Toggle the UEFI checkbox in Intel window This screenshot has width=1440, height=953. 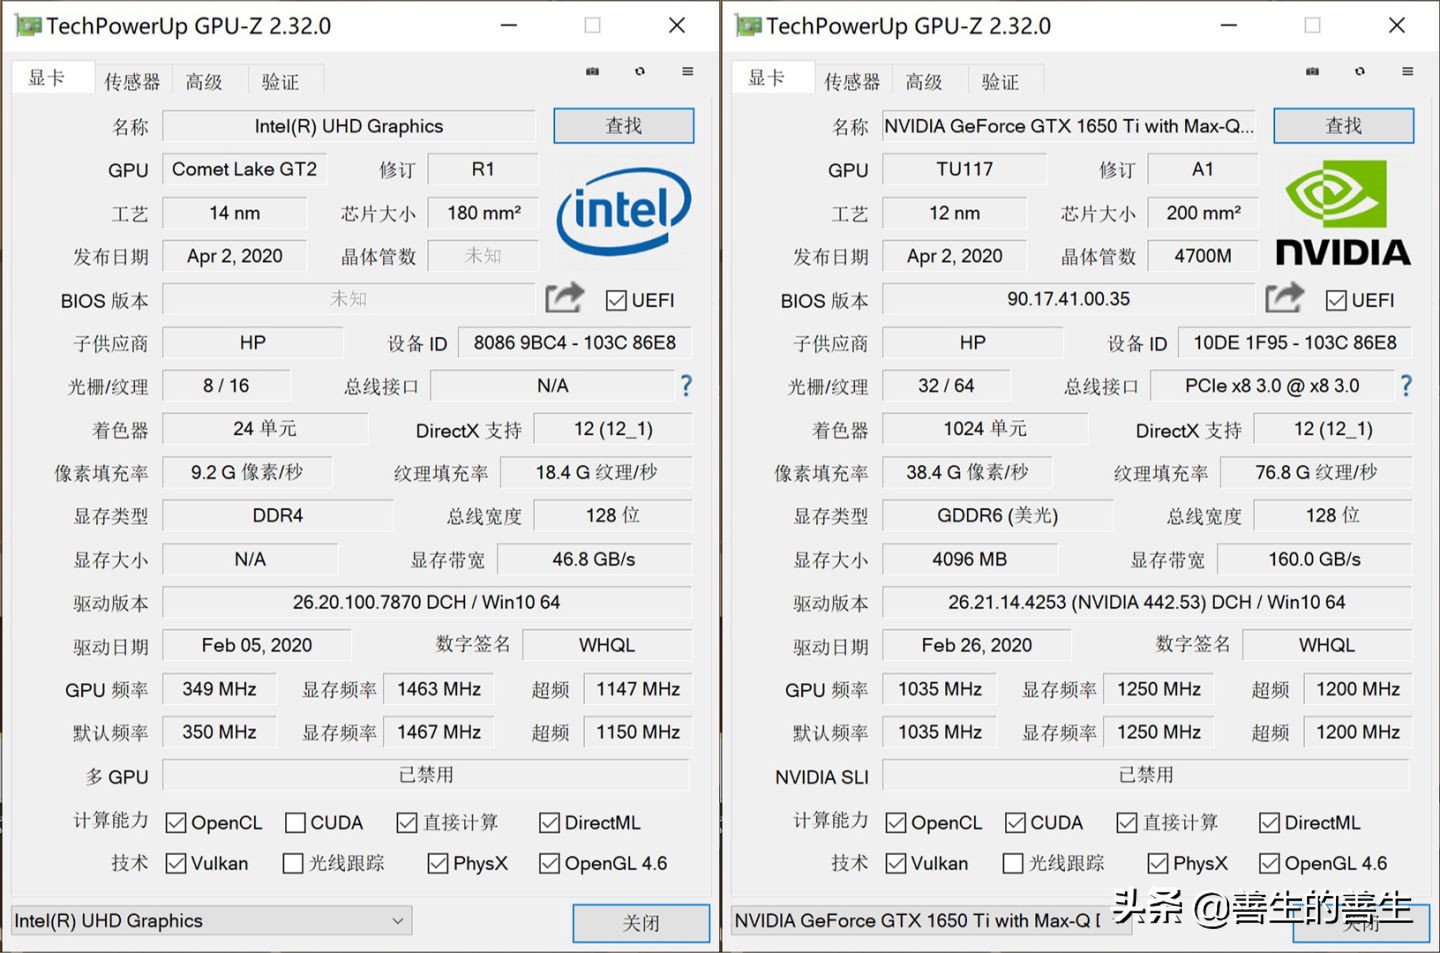615,300
